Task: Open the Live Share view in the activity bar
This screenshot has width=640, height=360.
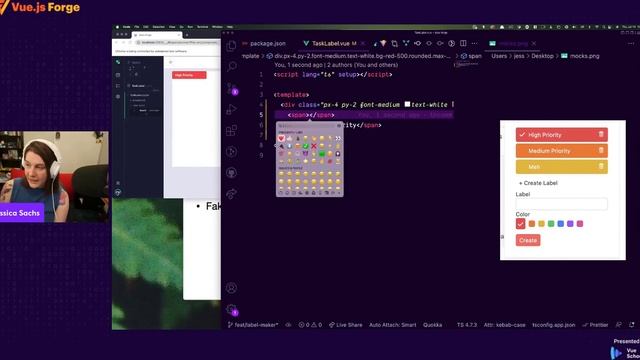Action: (x=231, y=194)
